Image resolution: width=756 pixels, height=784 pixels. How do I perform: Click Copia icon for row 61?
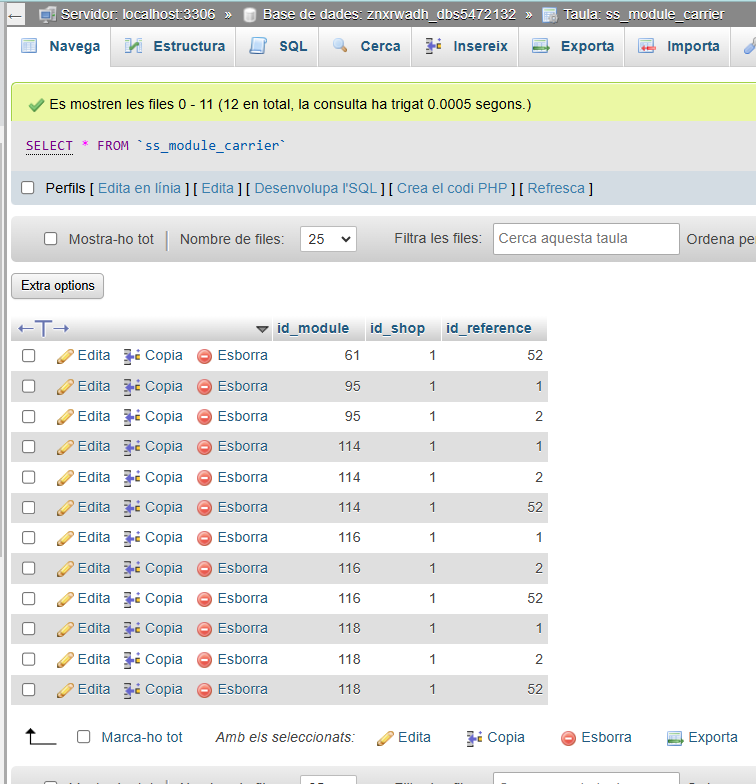click(x=132, y=356)
